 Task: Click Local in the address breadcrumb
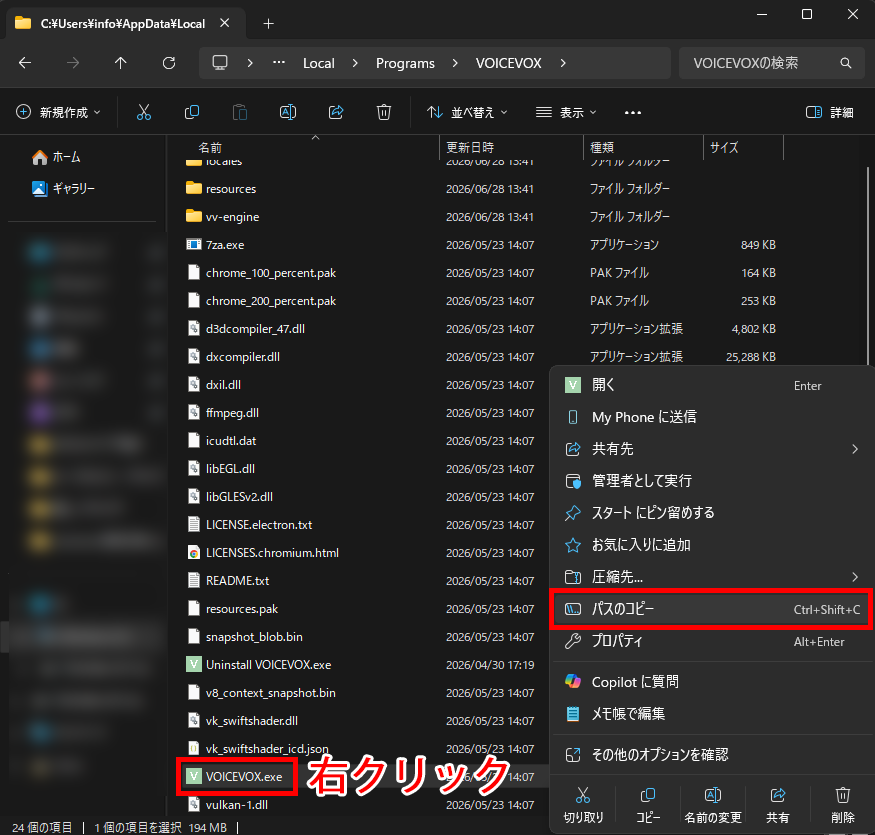(319, 63)
